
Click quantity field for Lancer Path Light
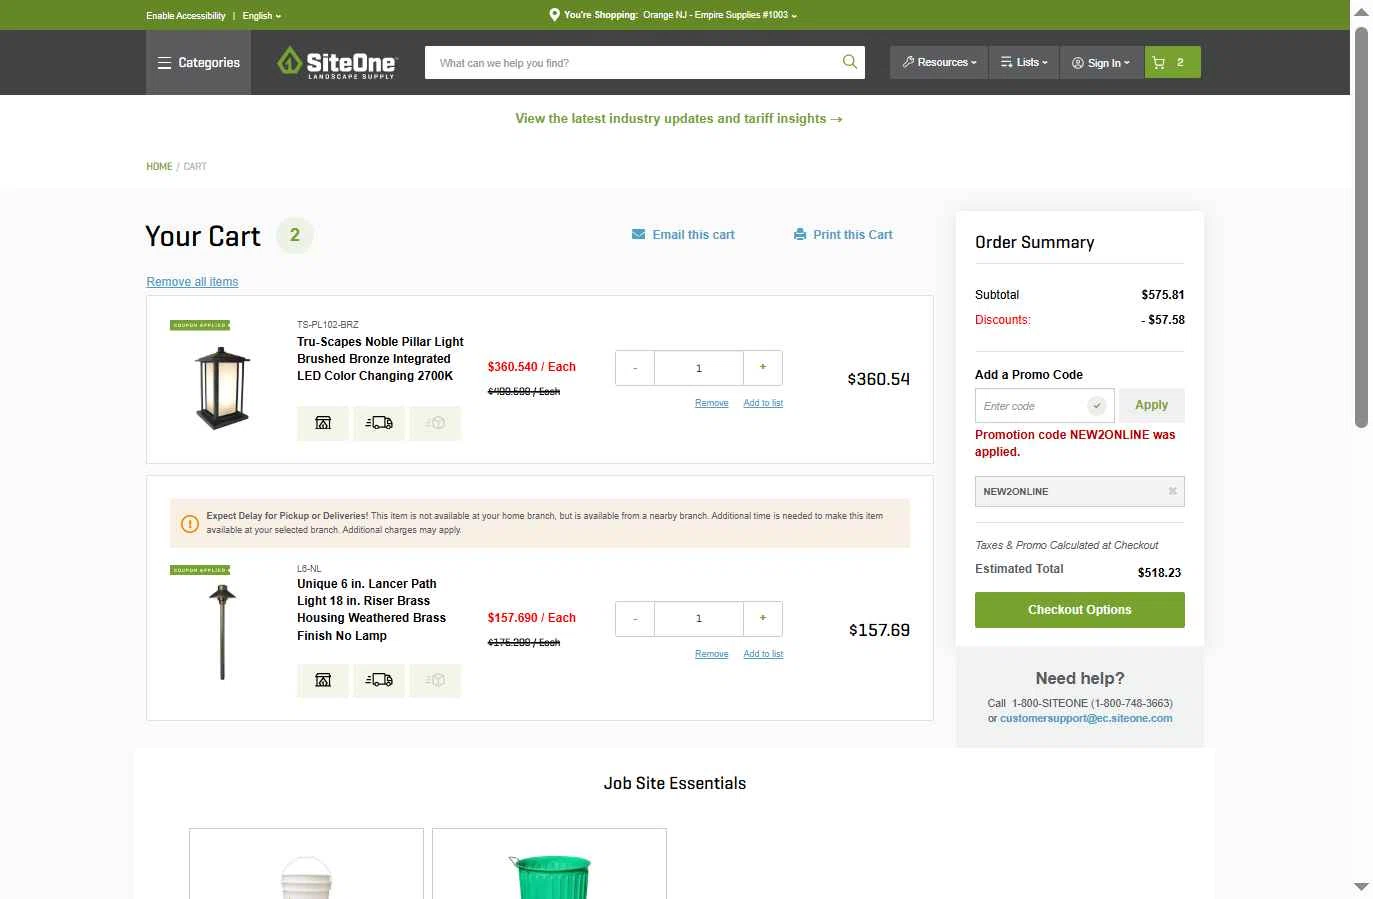coord(699,619)
